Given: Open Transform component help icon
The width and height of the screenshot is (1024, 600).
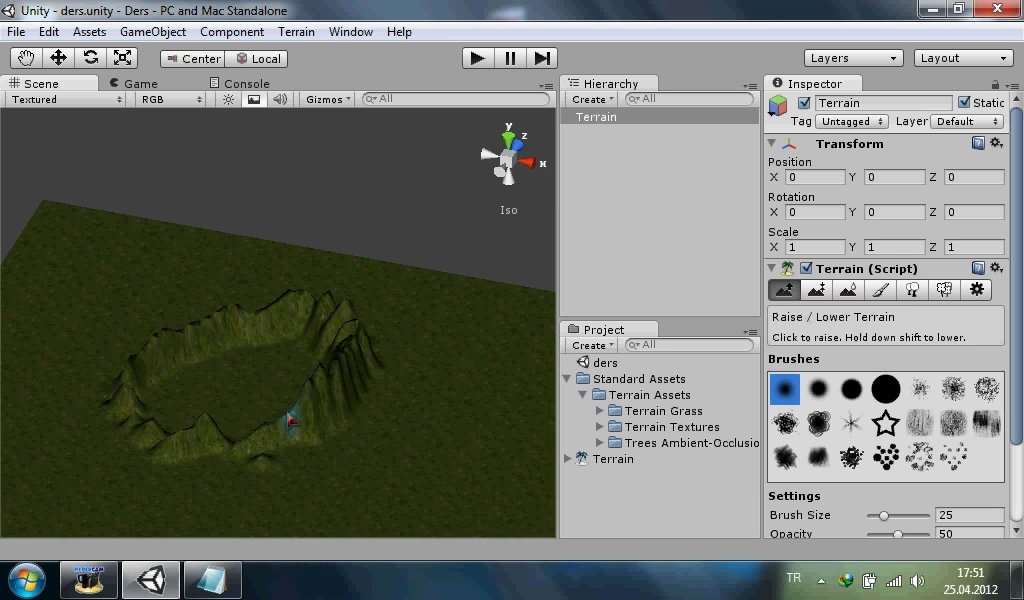Looking at the screenshot, I should 978,143.
